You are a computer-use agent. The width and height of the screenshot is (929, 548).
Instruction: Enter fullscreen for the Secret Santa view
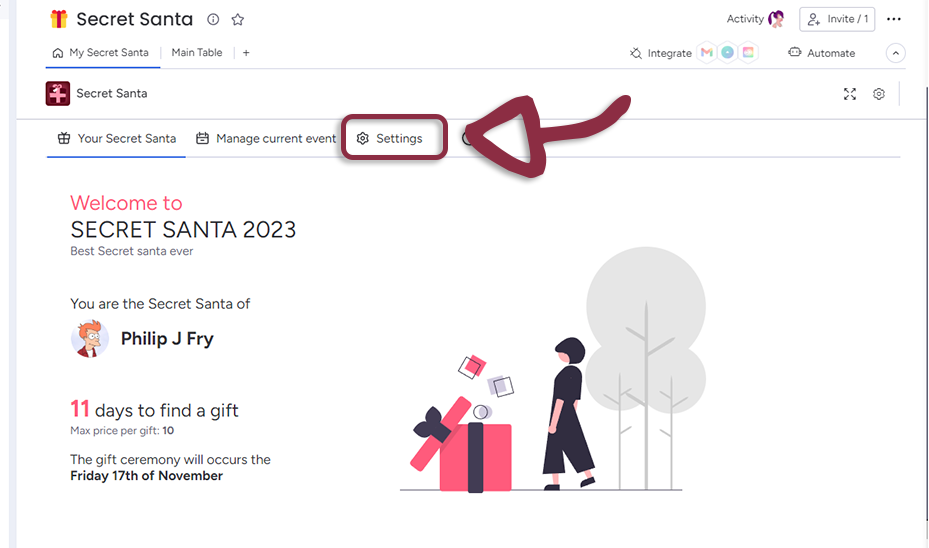point(850,94)
